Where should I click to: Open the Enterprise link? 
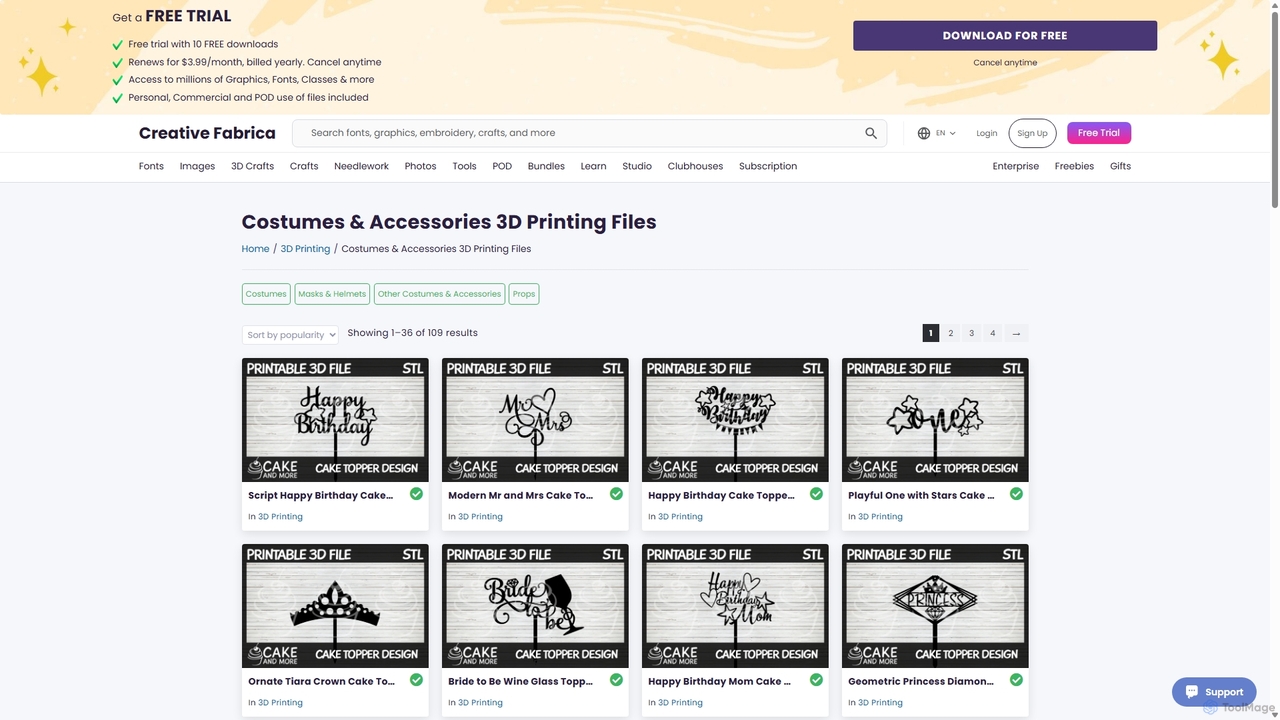pyautogui.click(x=1015, y=166)
